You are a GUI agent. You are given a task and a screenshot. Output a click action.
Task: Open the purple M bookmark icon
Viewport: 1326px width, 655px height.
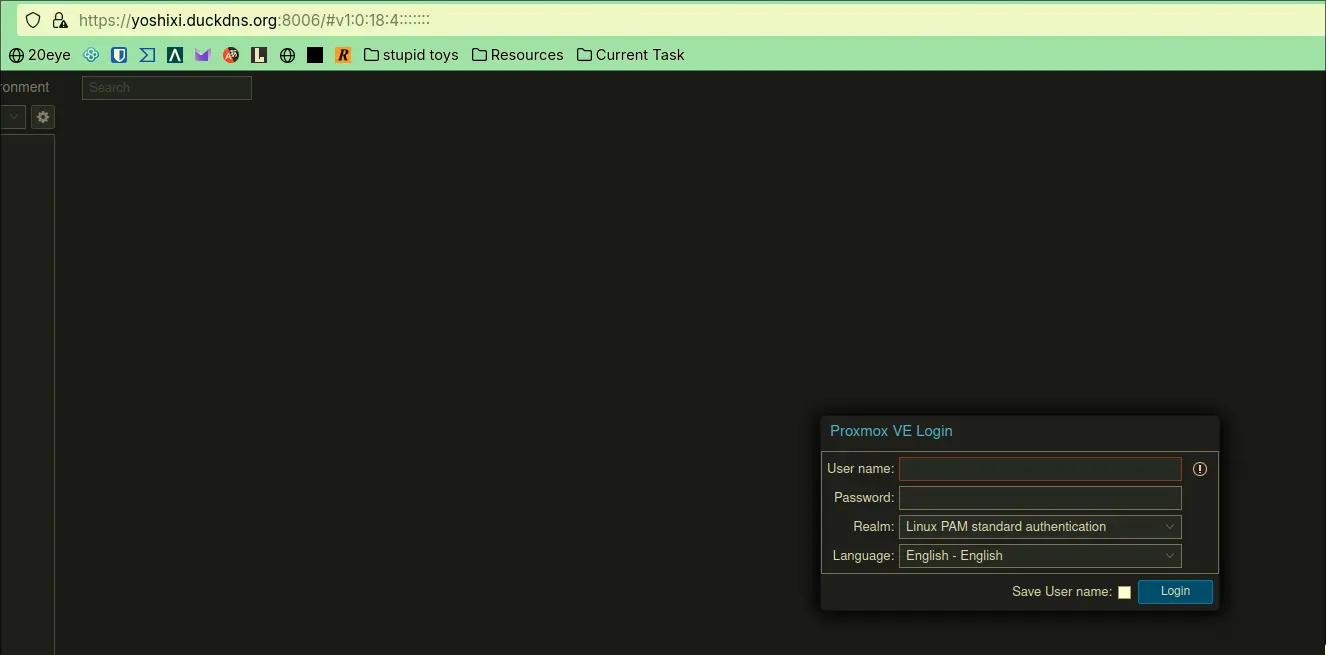click(203, 55)
